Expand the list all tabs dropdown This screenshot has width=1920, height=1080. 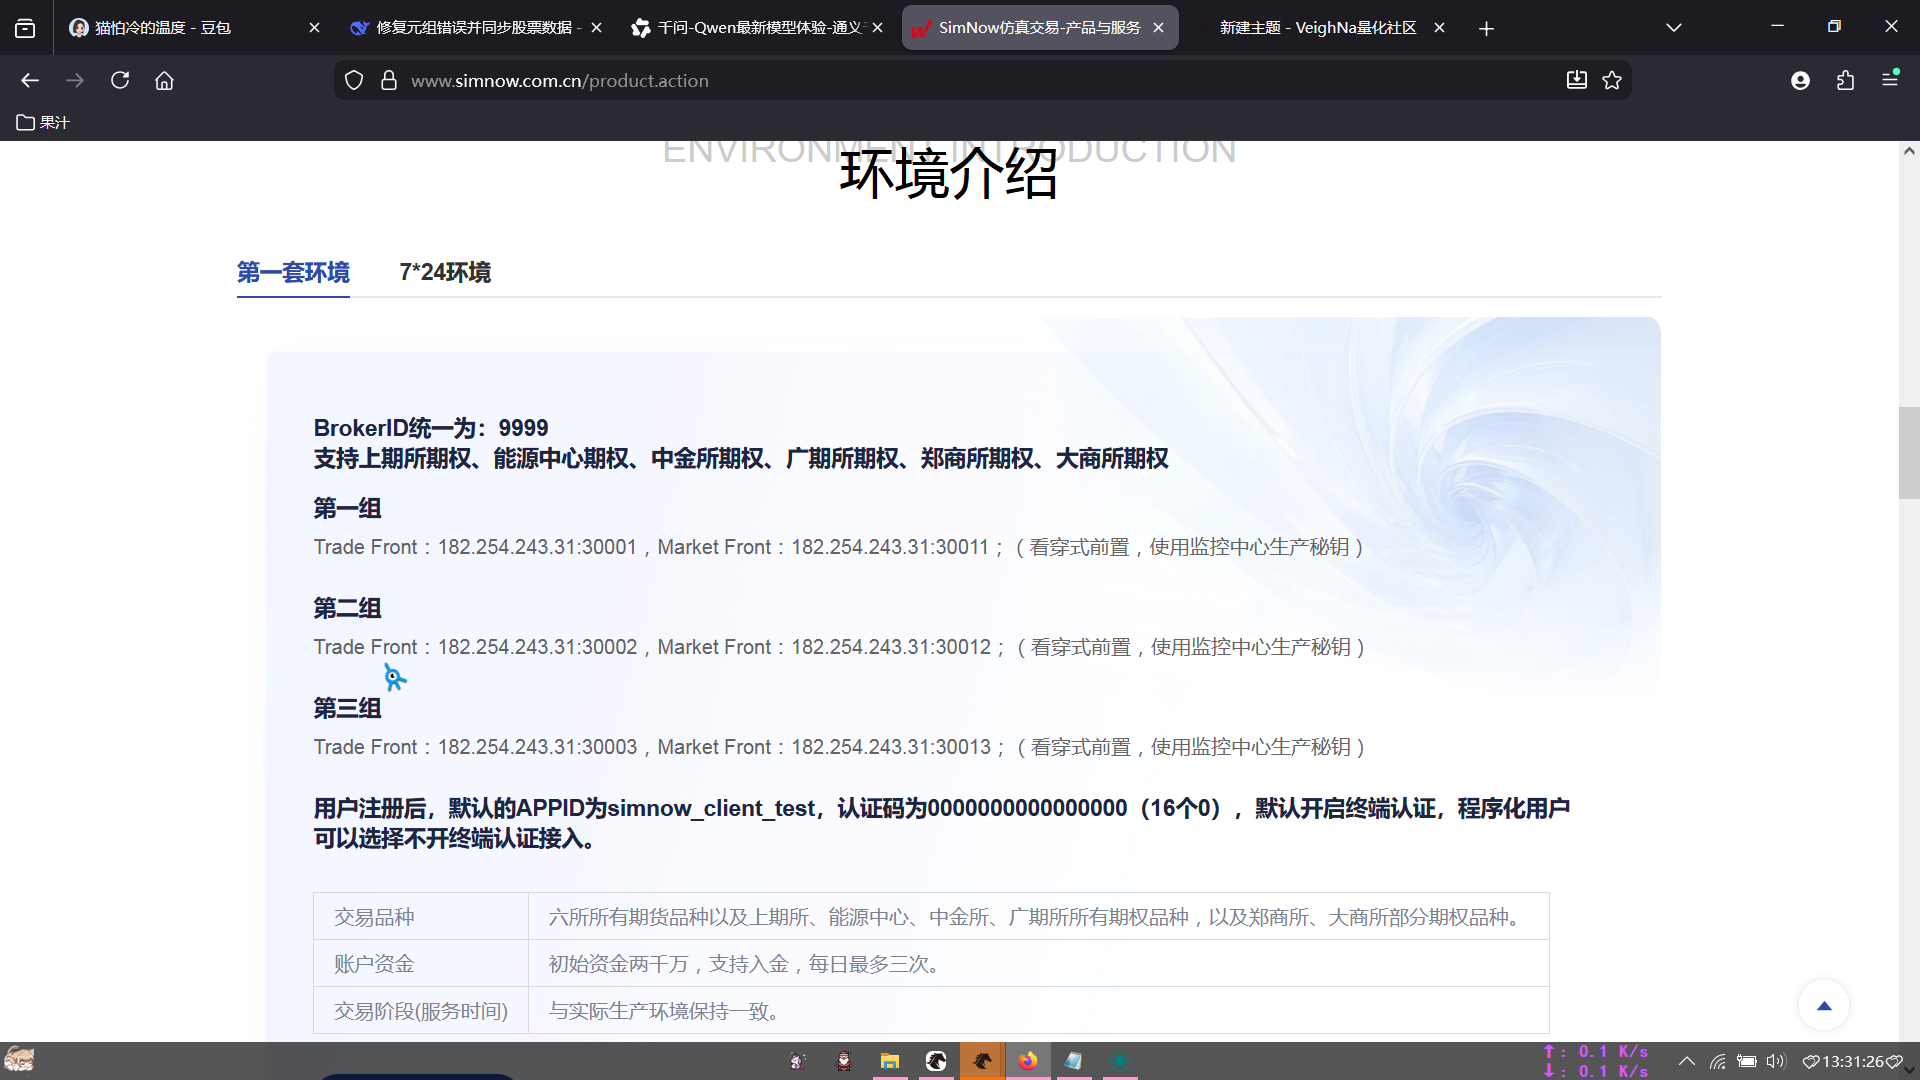tap(1673, 28)
